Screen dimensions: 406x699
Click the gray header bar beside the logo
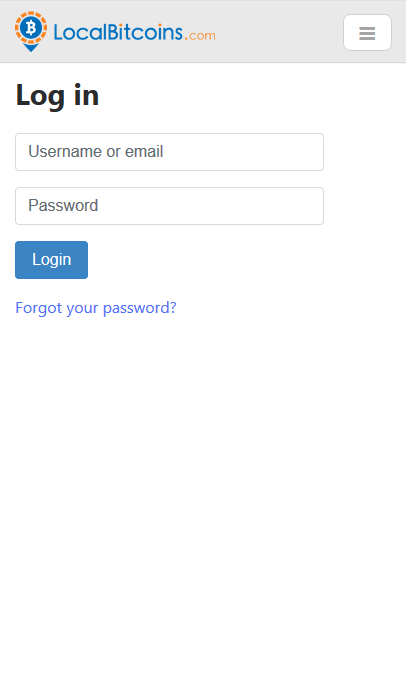279,31
